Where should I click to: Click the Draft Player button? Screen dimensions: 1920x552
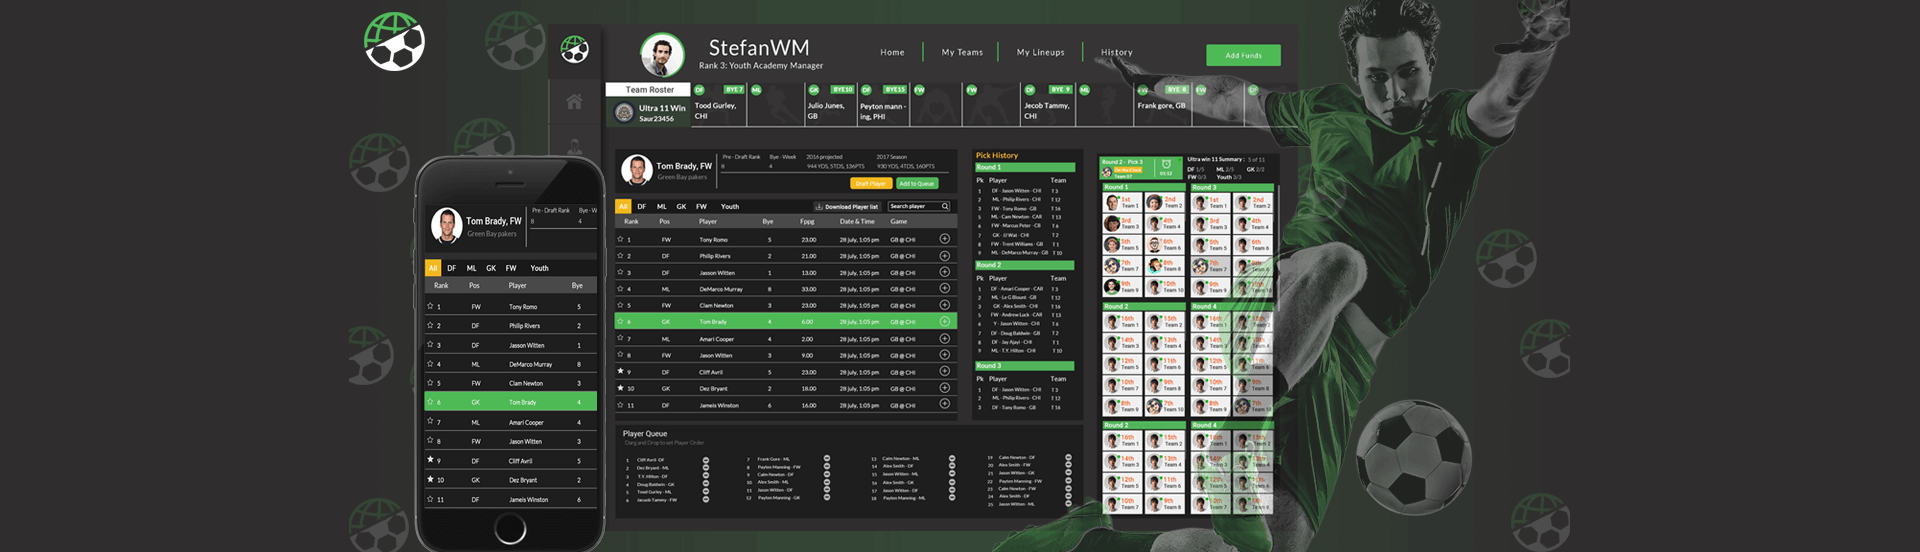(x=870, y=183)
